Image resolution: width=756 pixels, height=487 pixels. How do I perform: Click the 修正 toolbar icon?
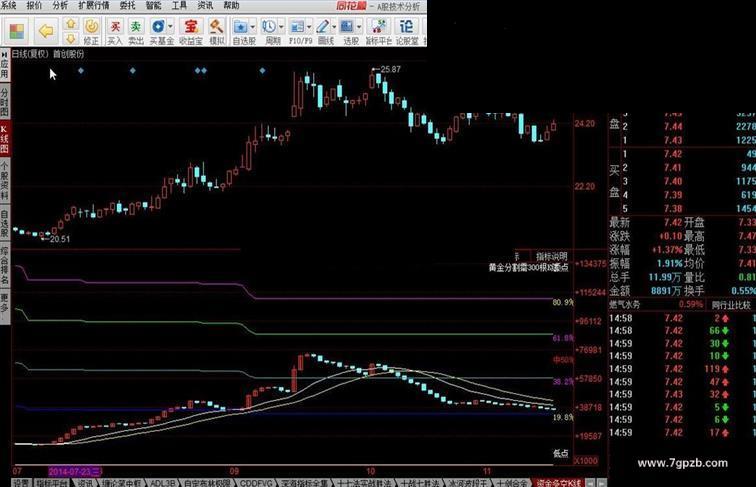pos(91,31)
